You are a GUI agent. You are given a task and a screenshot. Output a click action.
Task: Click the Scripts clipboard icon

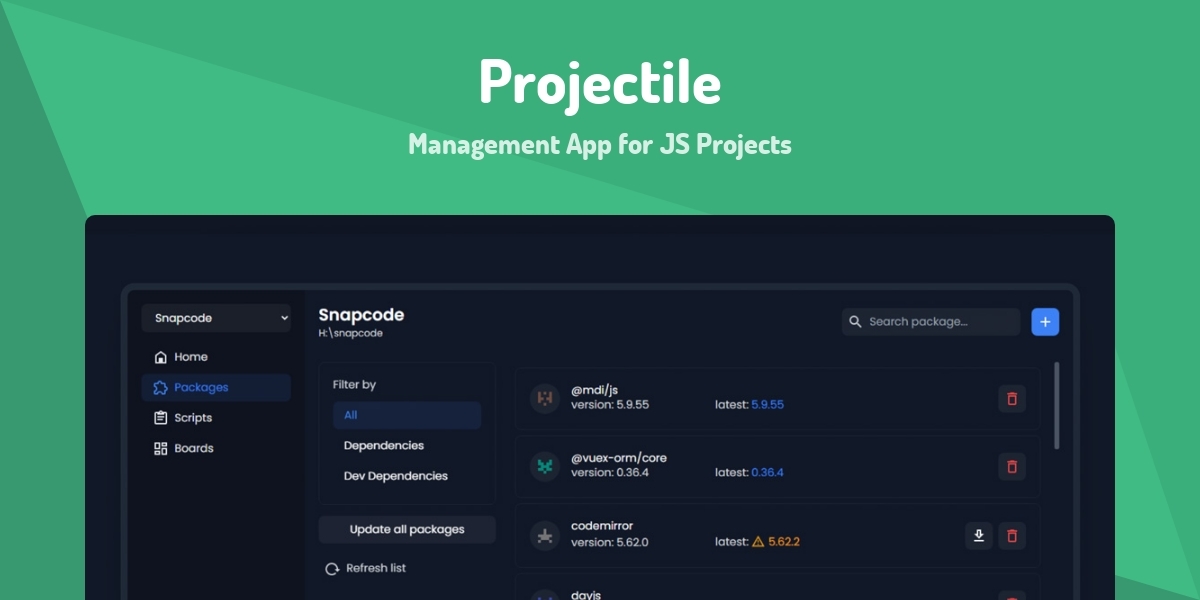(x=160, y=417)
